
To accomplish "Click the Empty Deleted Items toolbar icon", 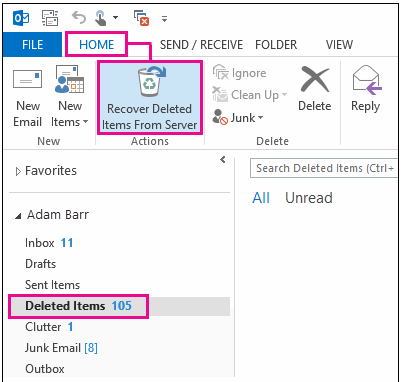I will (x=141, y=18).
